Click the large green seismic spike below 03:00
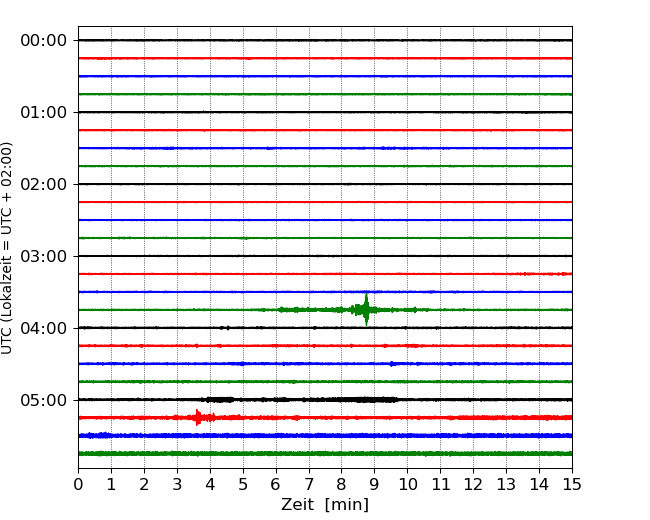Image resolution: width=650 pixels, height=520 pixels. click(x=366, y=310)
